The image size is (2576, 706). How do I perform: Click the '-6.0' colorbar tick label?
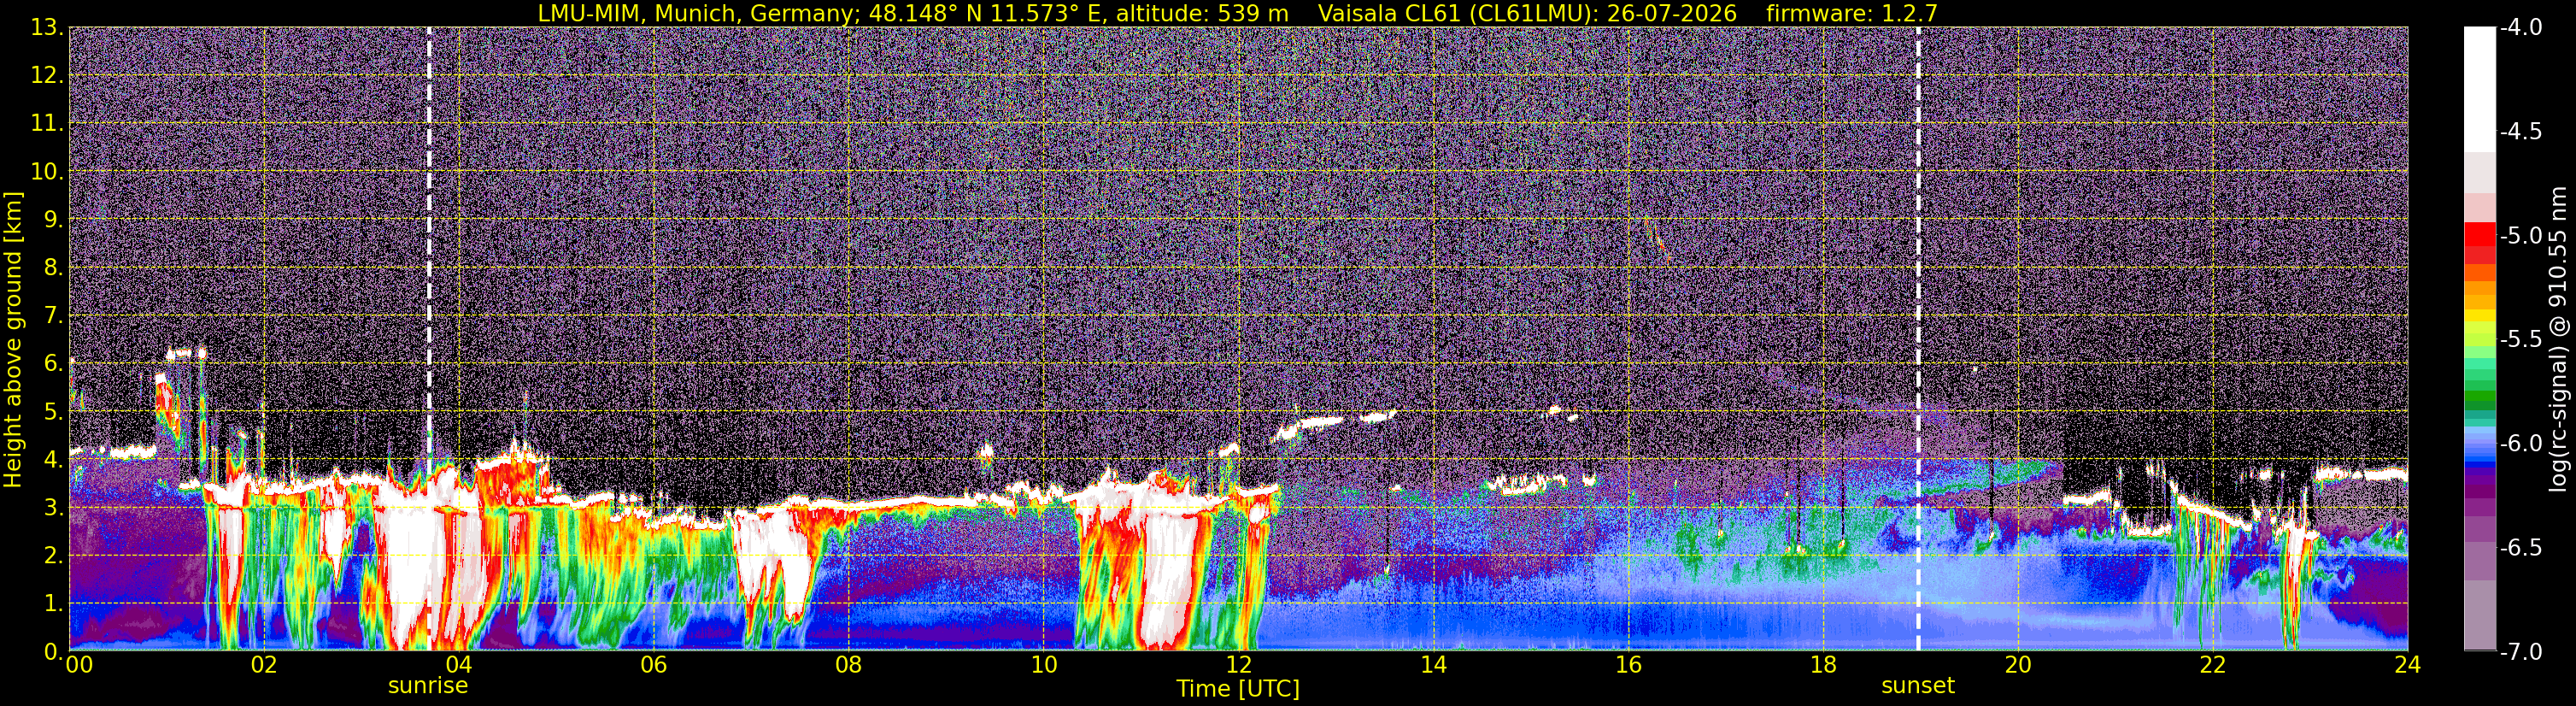pyautogui.click(x=2520, y=444)
